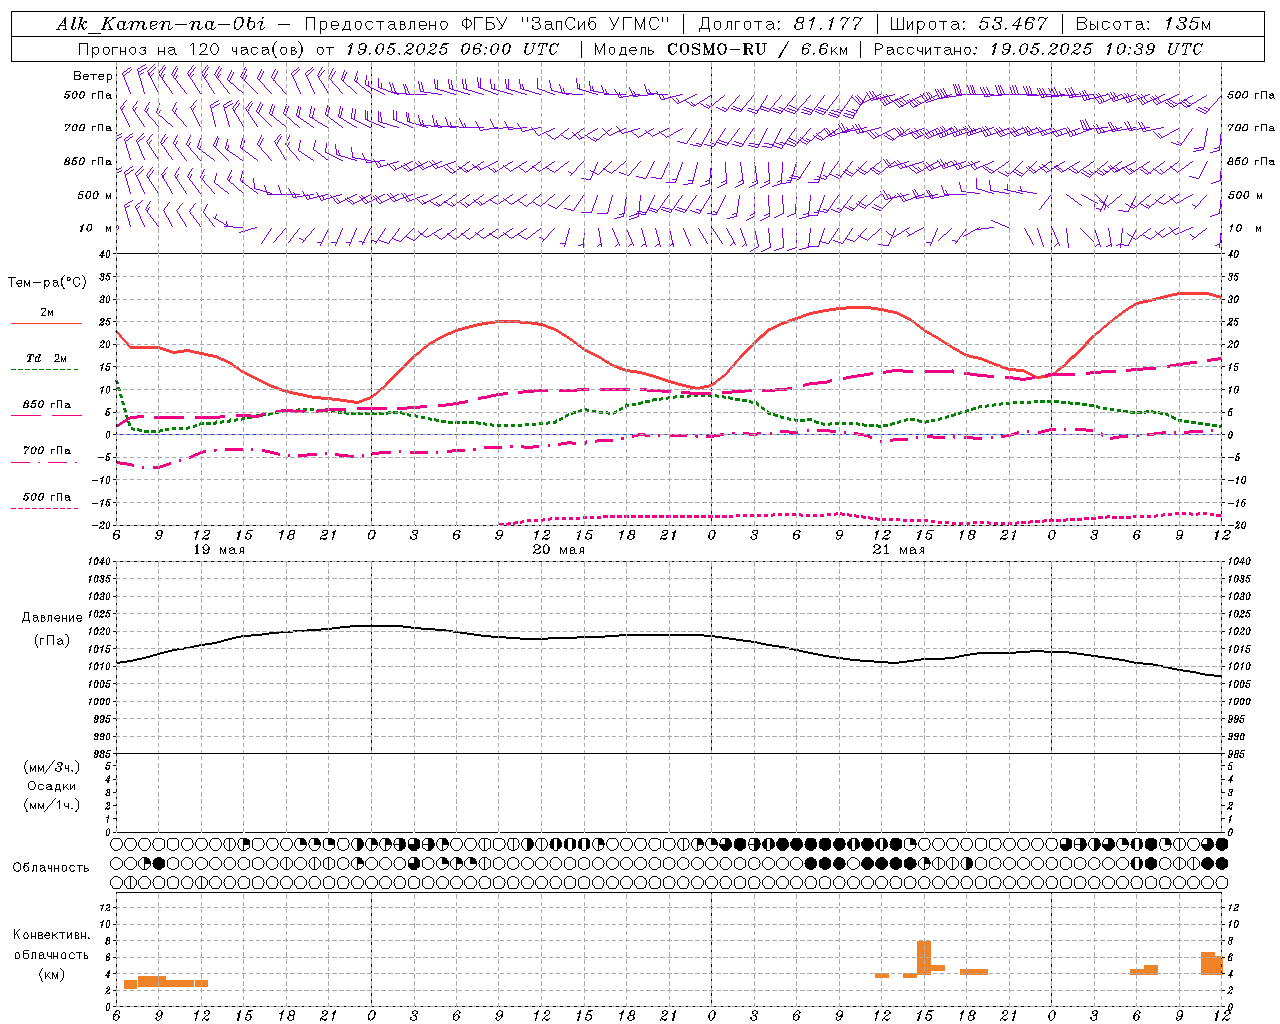Select the text ФГБУ "ЗапСиб УГМС"
1280x1024 pixels.
[566, 24]
